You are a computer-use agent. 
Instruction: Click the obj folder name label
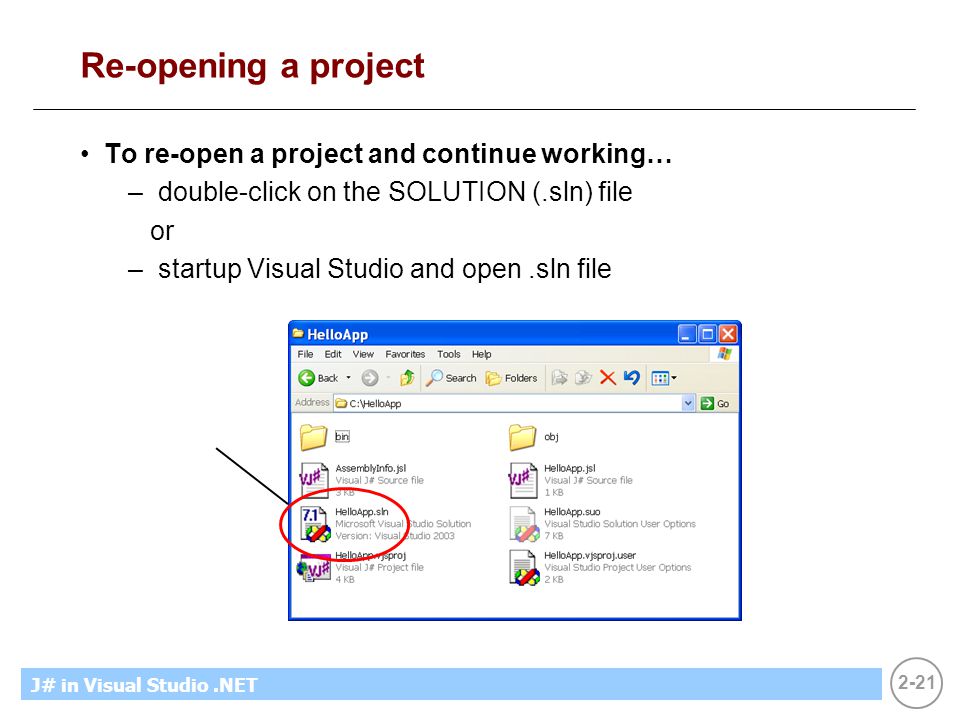551,437
